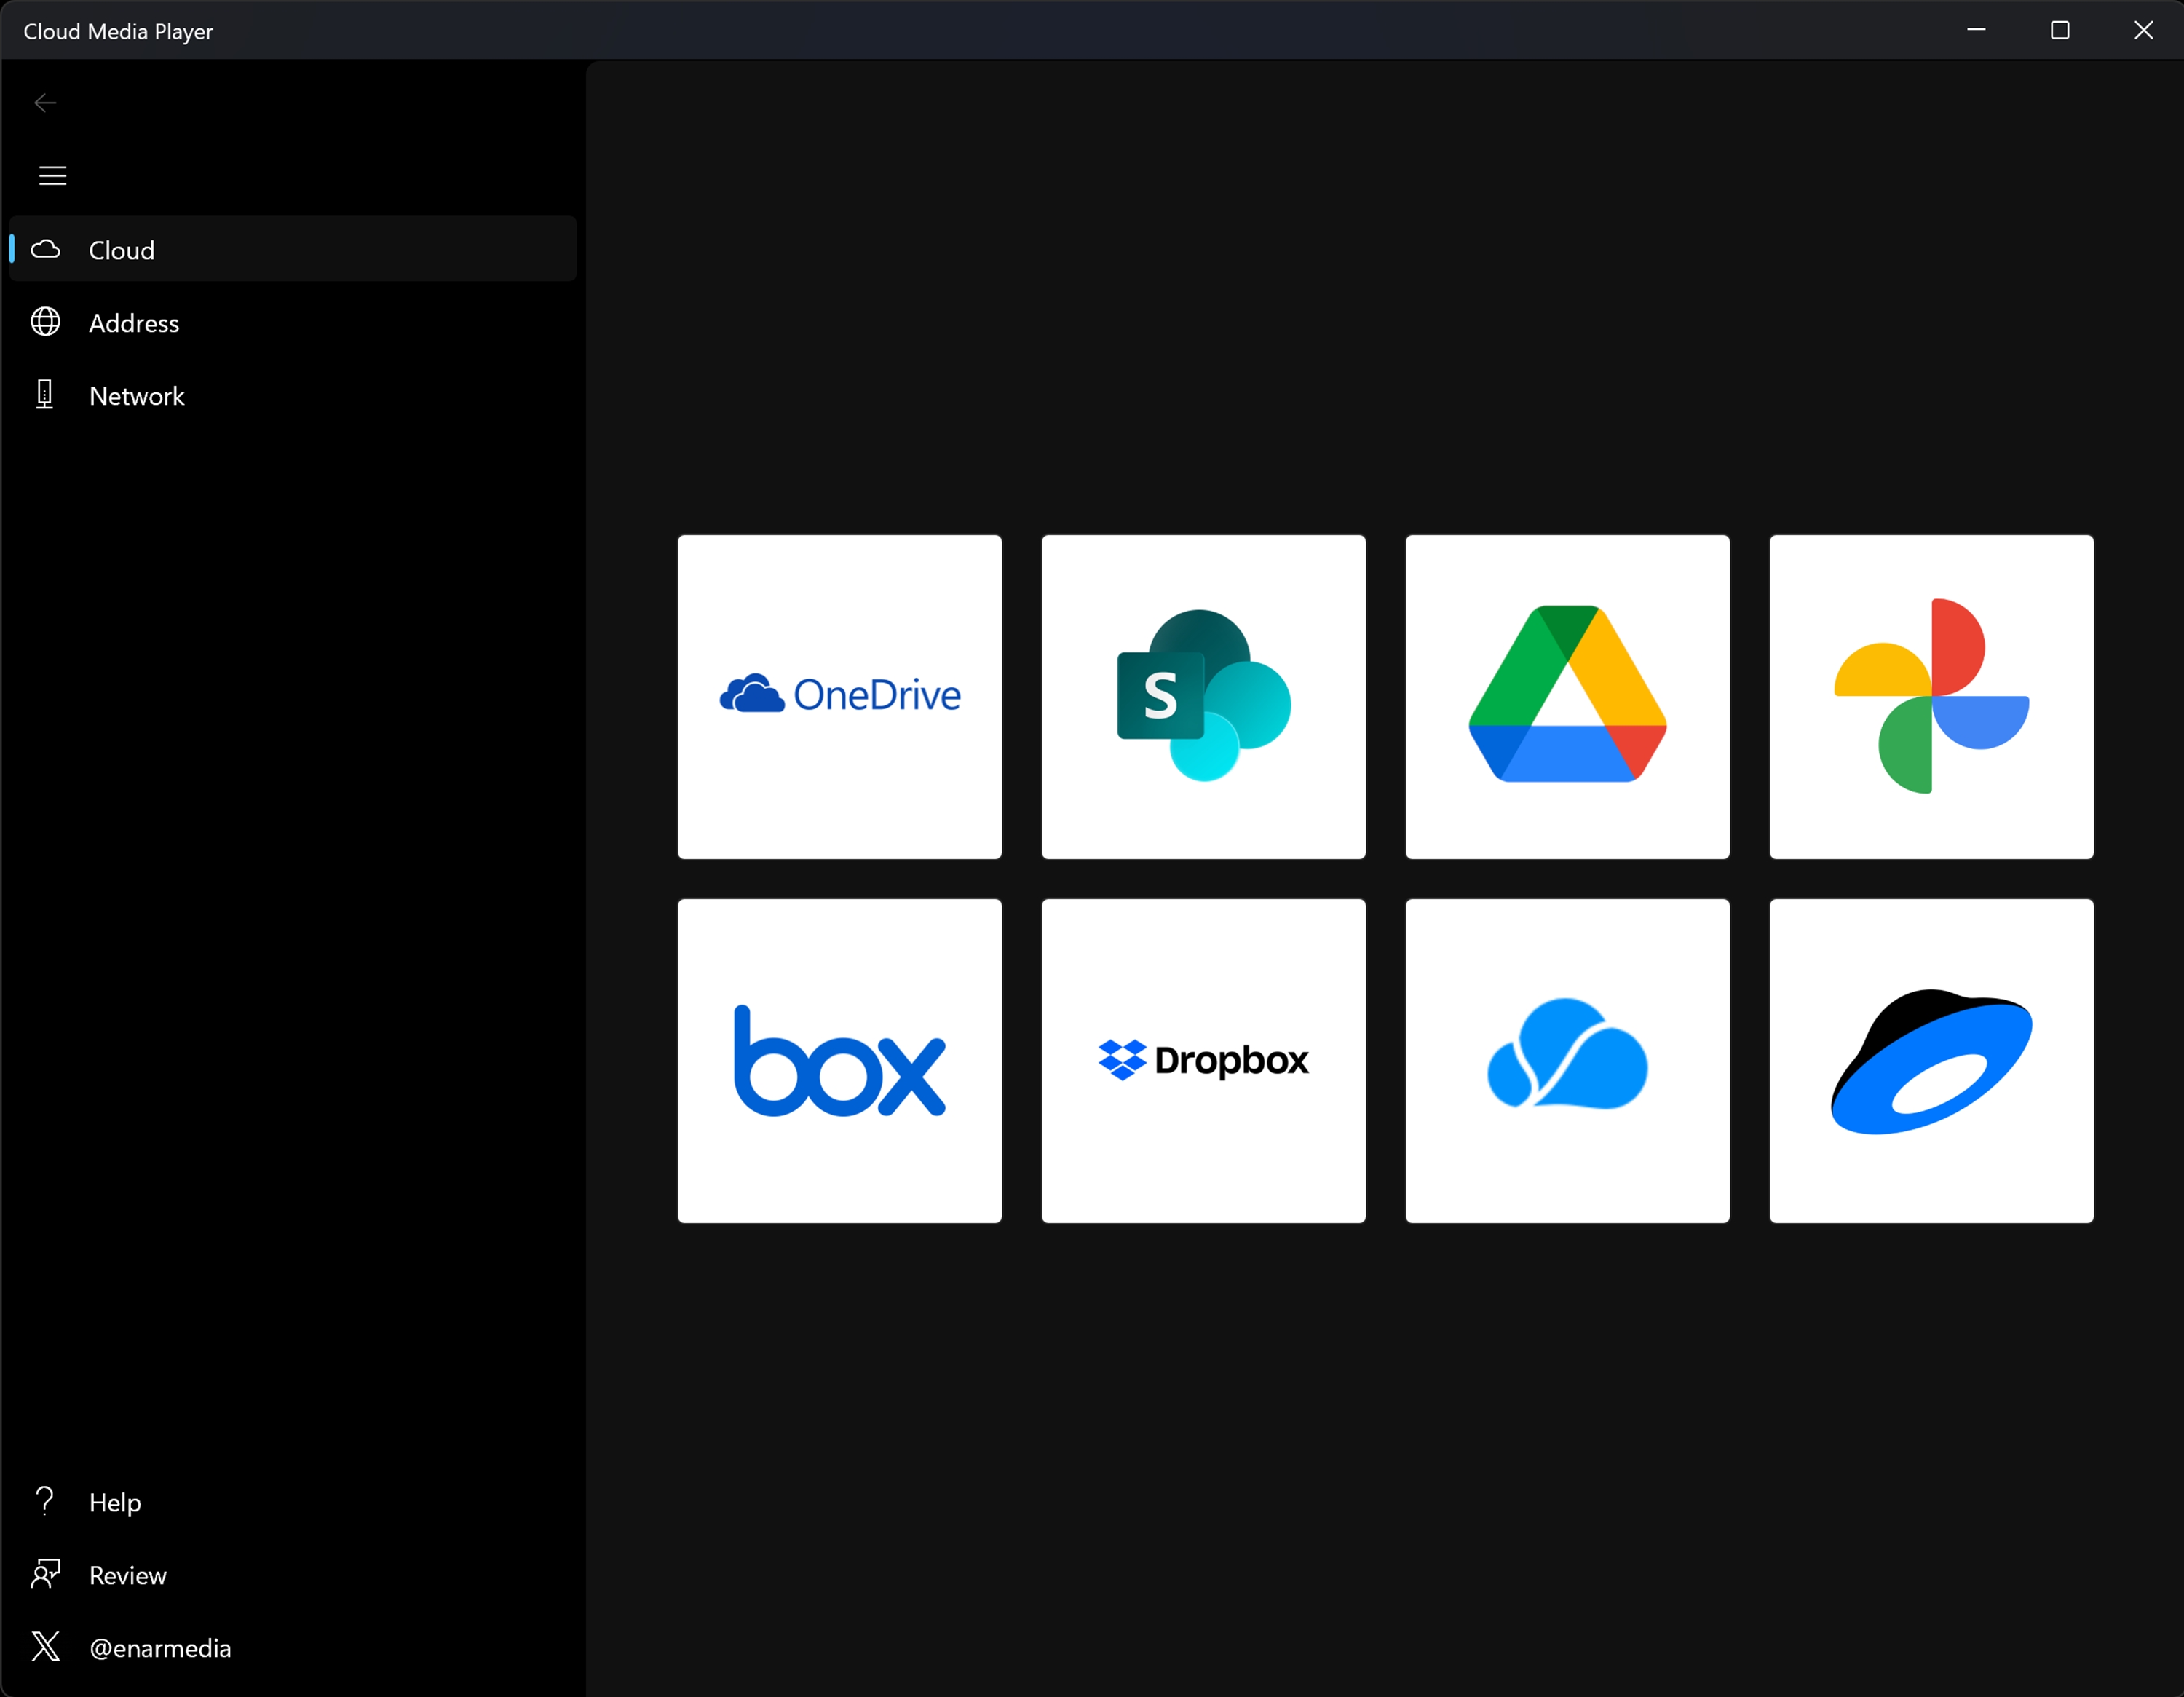The width and height of the screenshot is (2184, 1697).
Task: Click the globe icon beside Address
Action: tap(45, 322)
